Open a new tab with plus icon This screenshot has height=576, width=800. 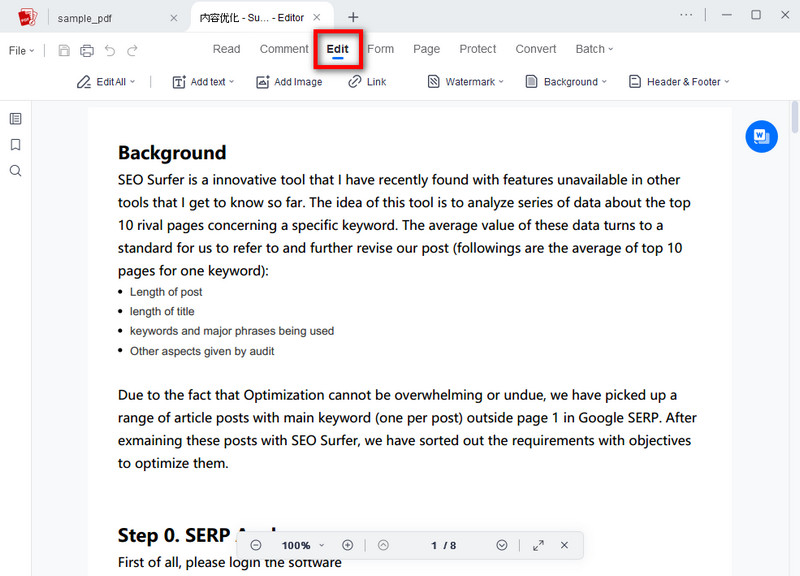click(x=353, y=17)
